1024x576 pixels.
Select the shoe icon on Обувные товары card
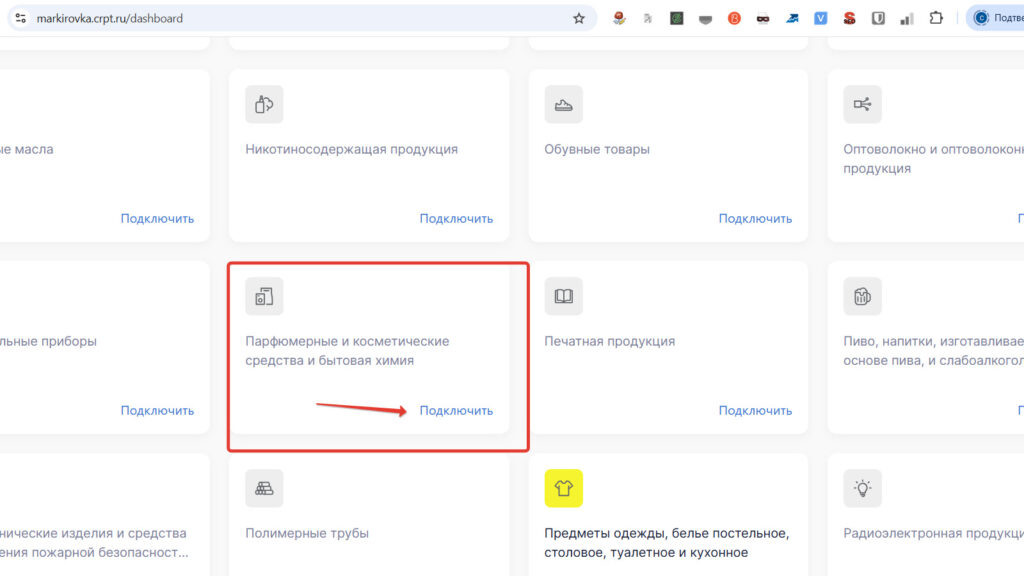pos(563,104)
